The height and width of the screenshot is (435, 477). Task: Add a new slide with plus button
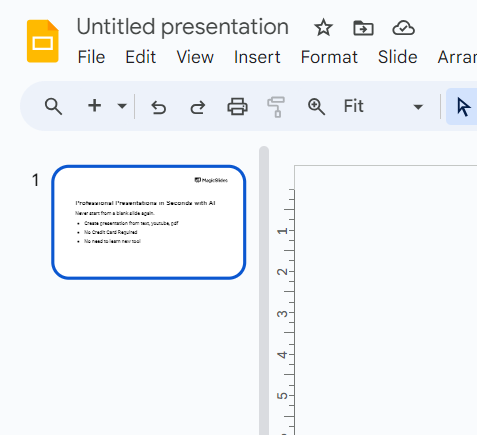pos(95,106)
